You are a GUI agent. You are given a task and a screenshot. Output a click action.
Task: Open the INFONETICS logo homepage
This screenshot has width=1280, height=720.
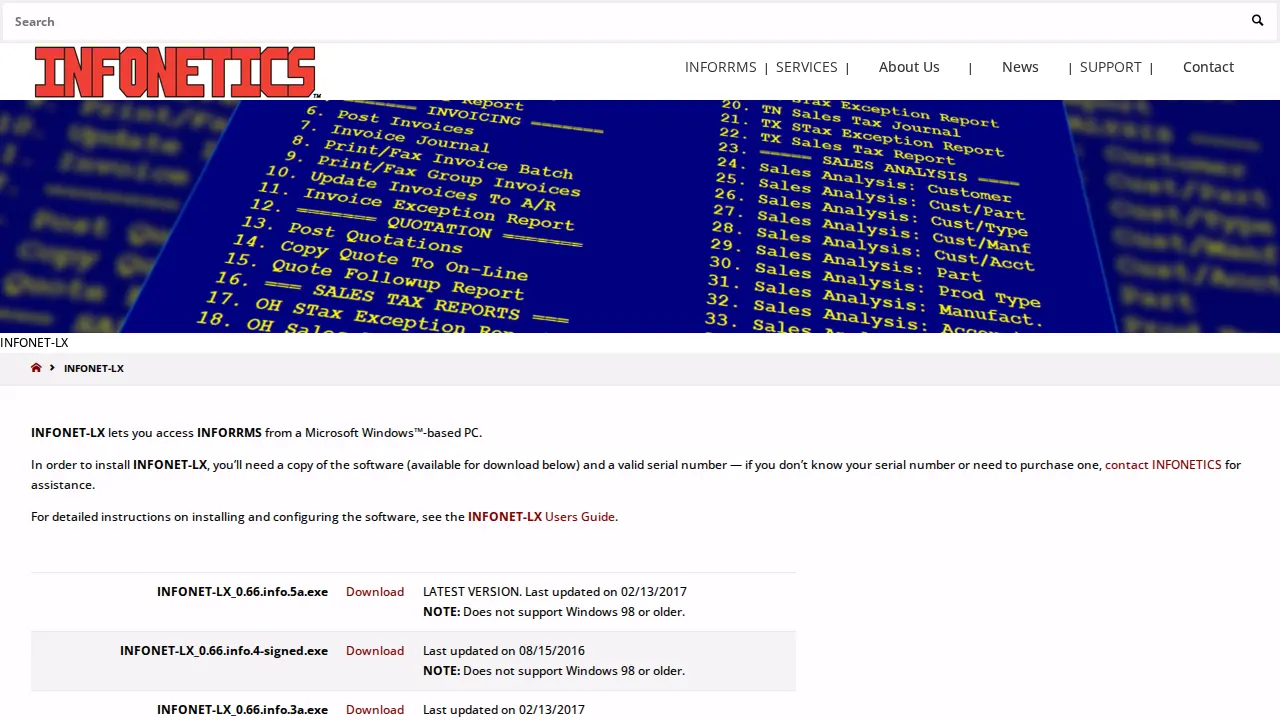point(176,72)
